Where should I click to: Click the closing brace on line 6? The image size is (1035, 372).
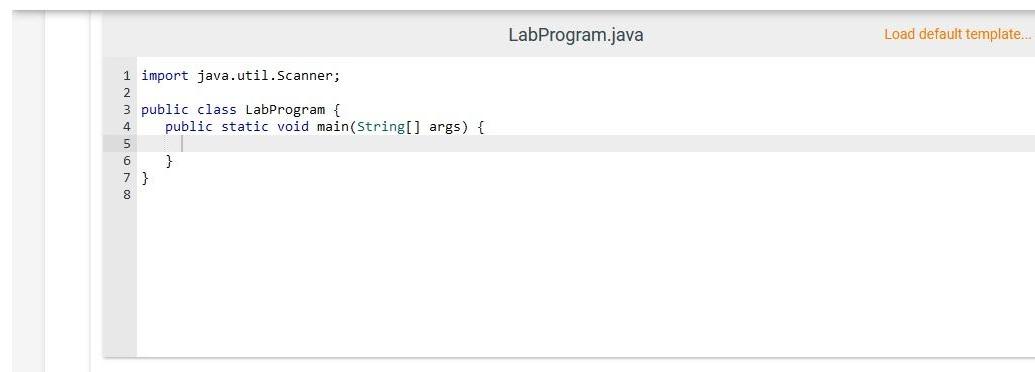169,161
